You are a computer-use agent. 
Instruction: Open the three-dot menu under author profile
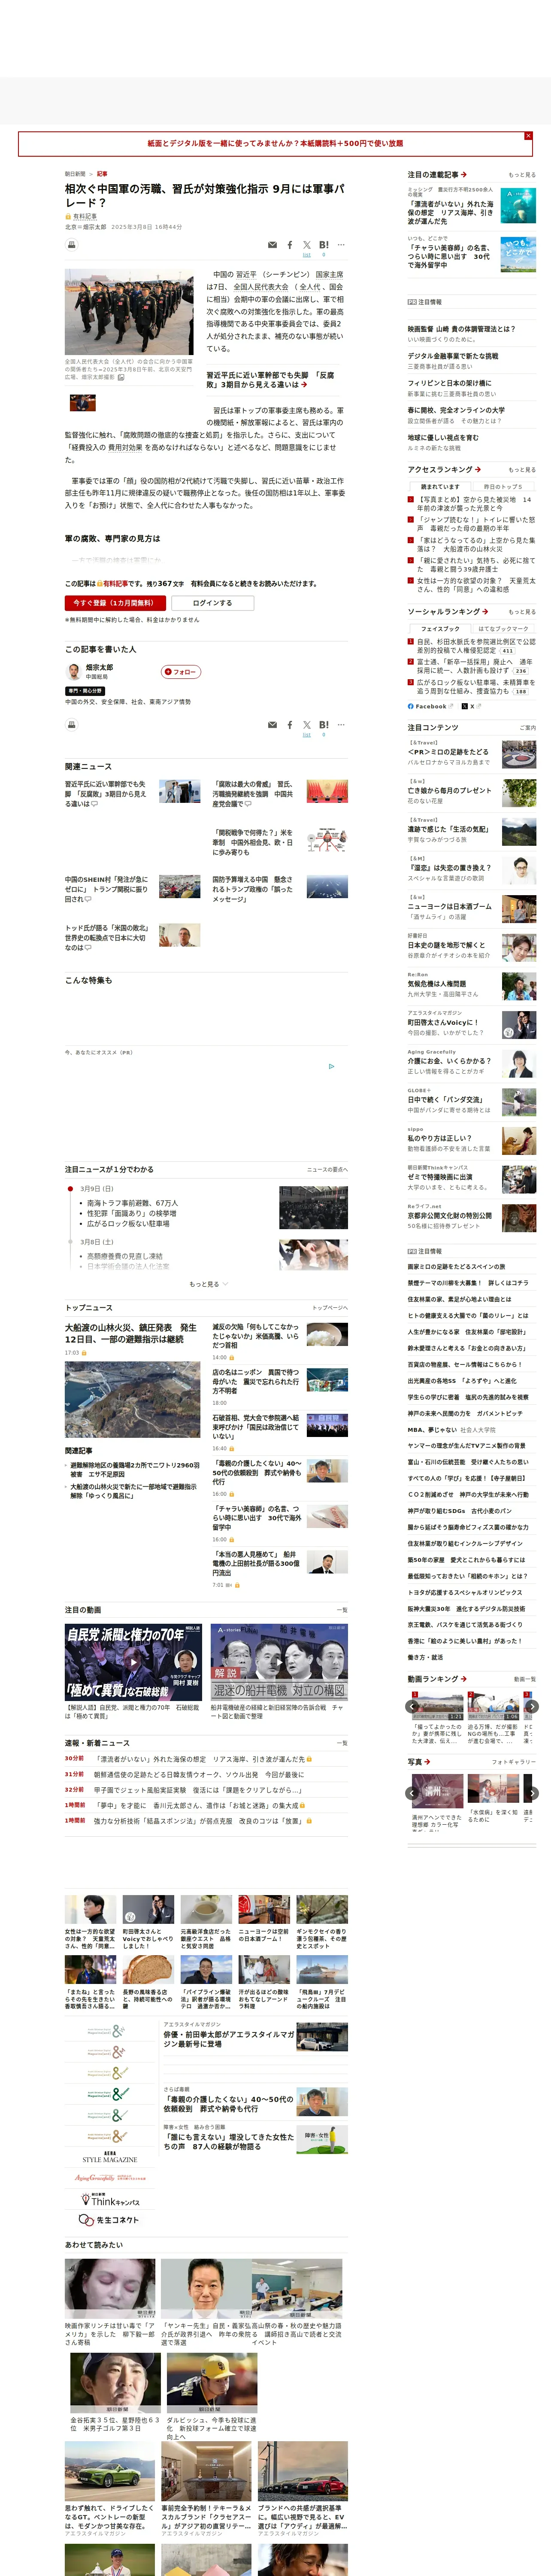341,725
